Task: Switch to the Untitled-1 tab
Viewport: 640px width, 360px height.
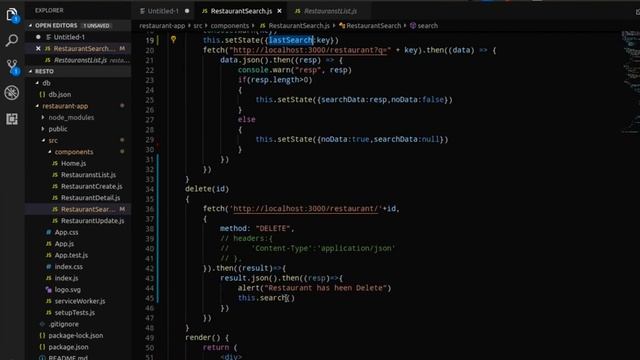Action: pos(163,11)
